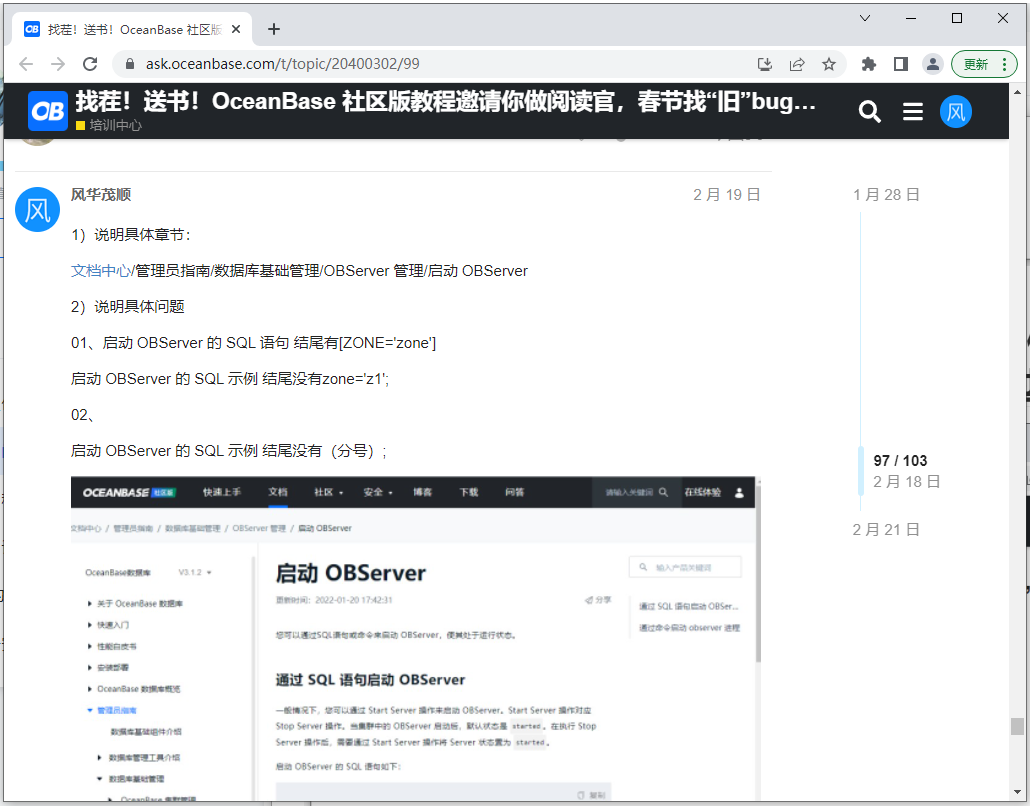Go back with the browser back arrow

click(26, 64)
